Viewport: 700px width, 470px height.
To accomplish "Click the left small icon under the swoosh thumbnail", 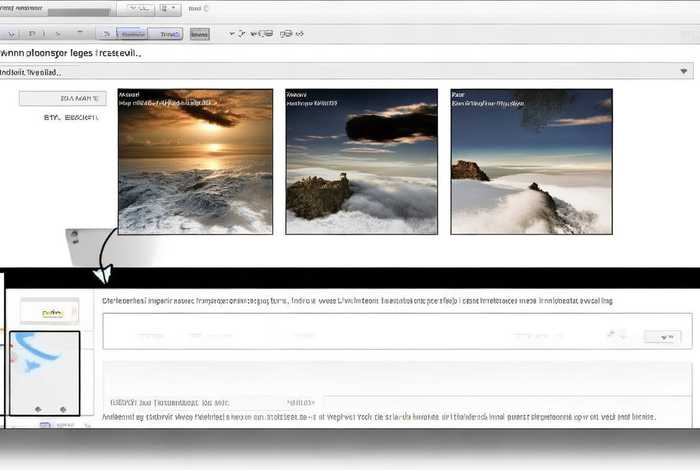I will (x=38, y=408).
